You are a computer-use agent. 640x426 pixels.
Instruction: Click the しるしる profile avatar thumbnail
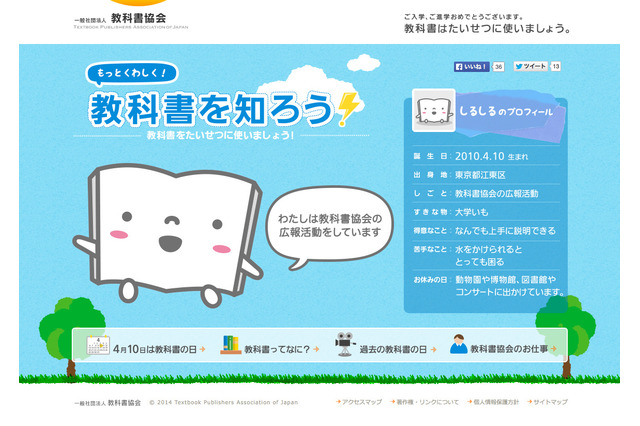tap(434, 110)
